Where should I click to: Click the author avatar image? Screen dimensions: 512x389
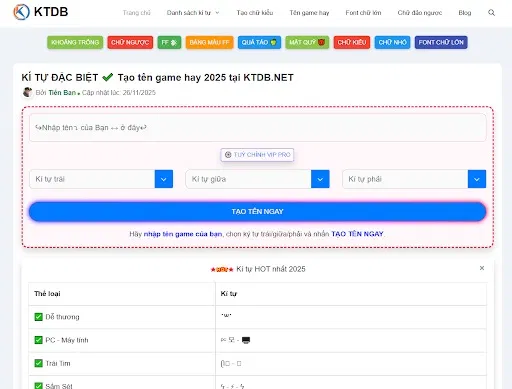coord(27,92)
